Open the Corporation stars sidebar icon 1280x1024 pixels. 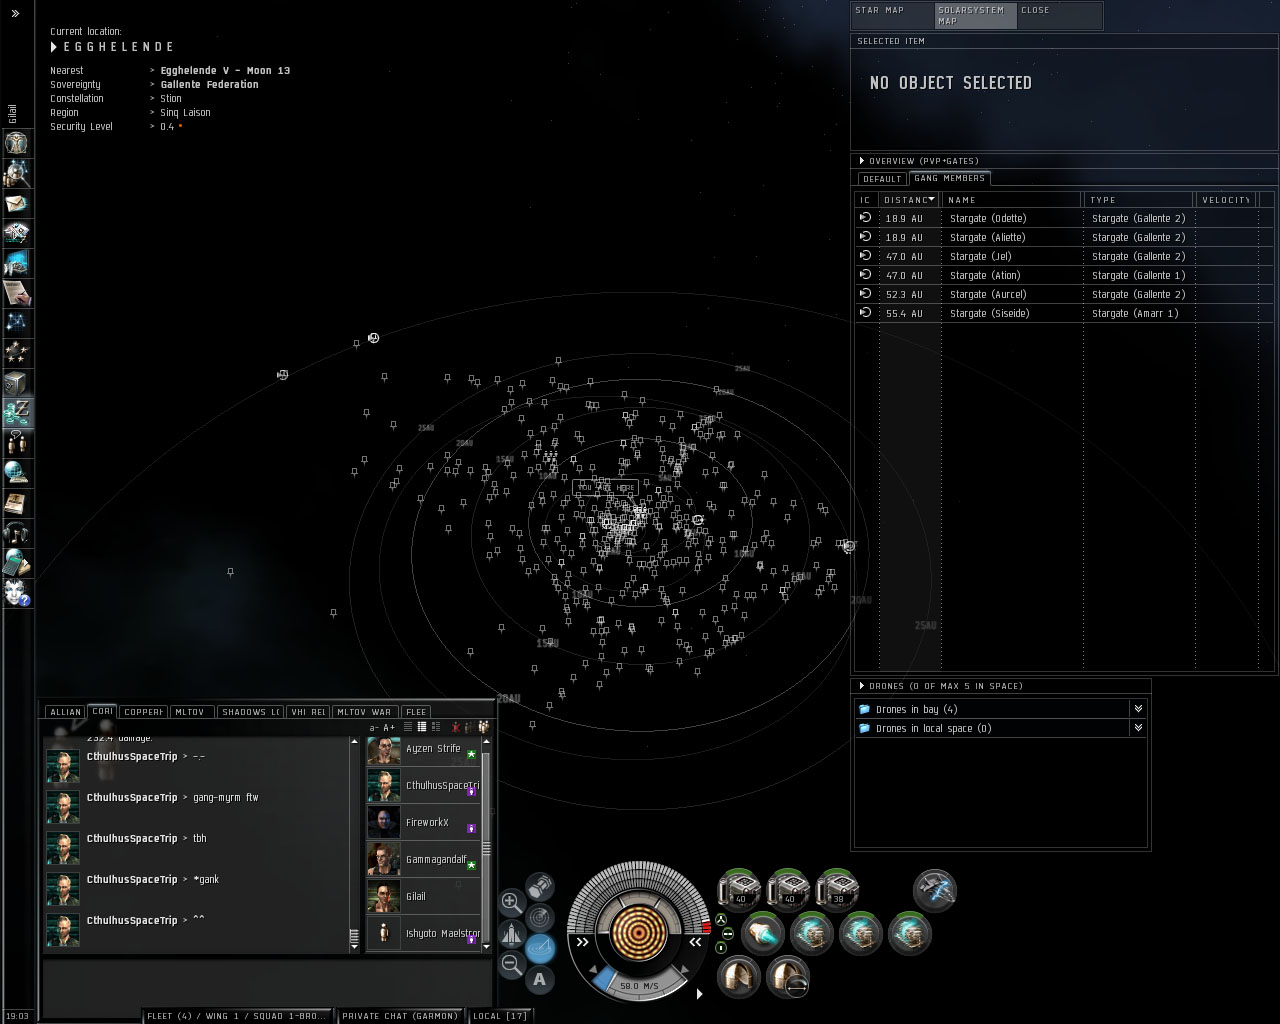[17, 353]
